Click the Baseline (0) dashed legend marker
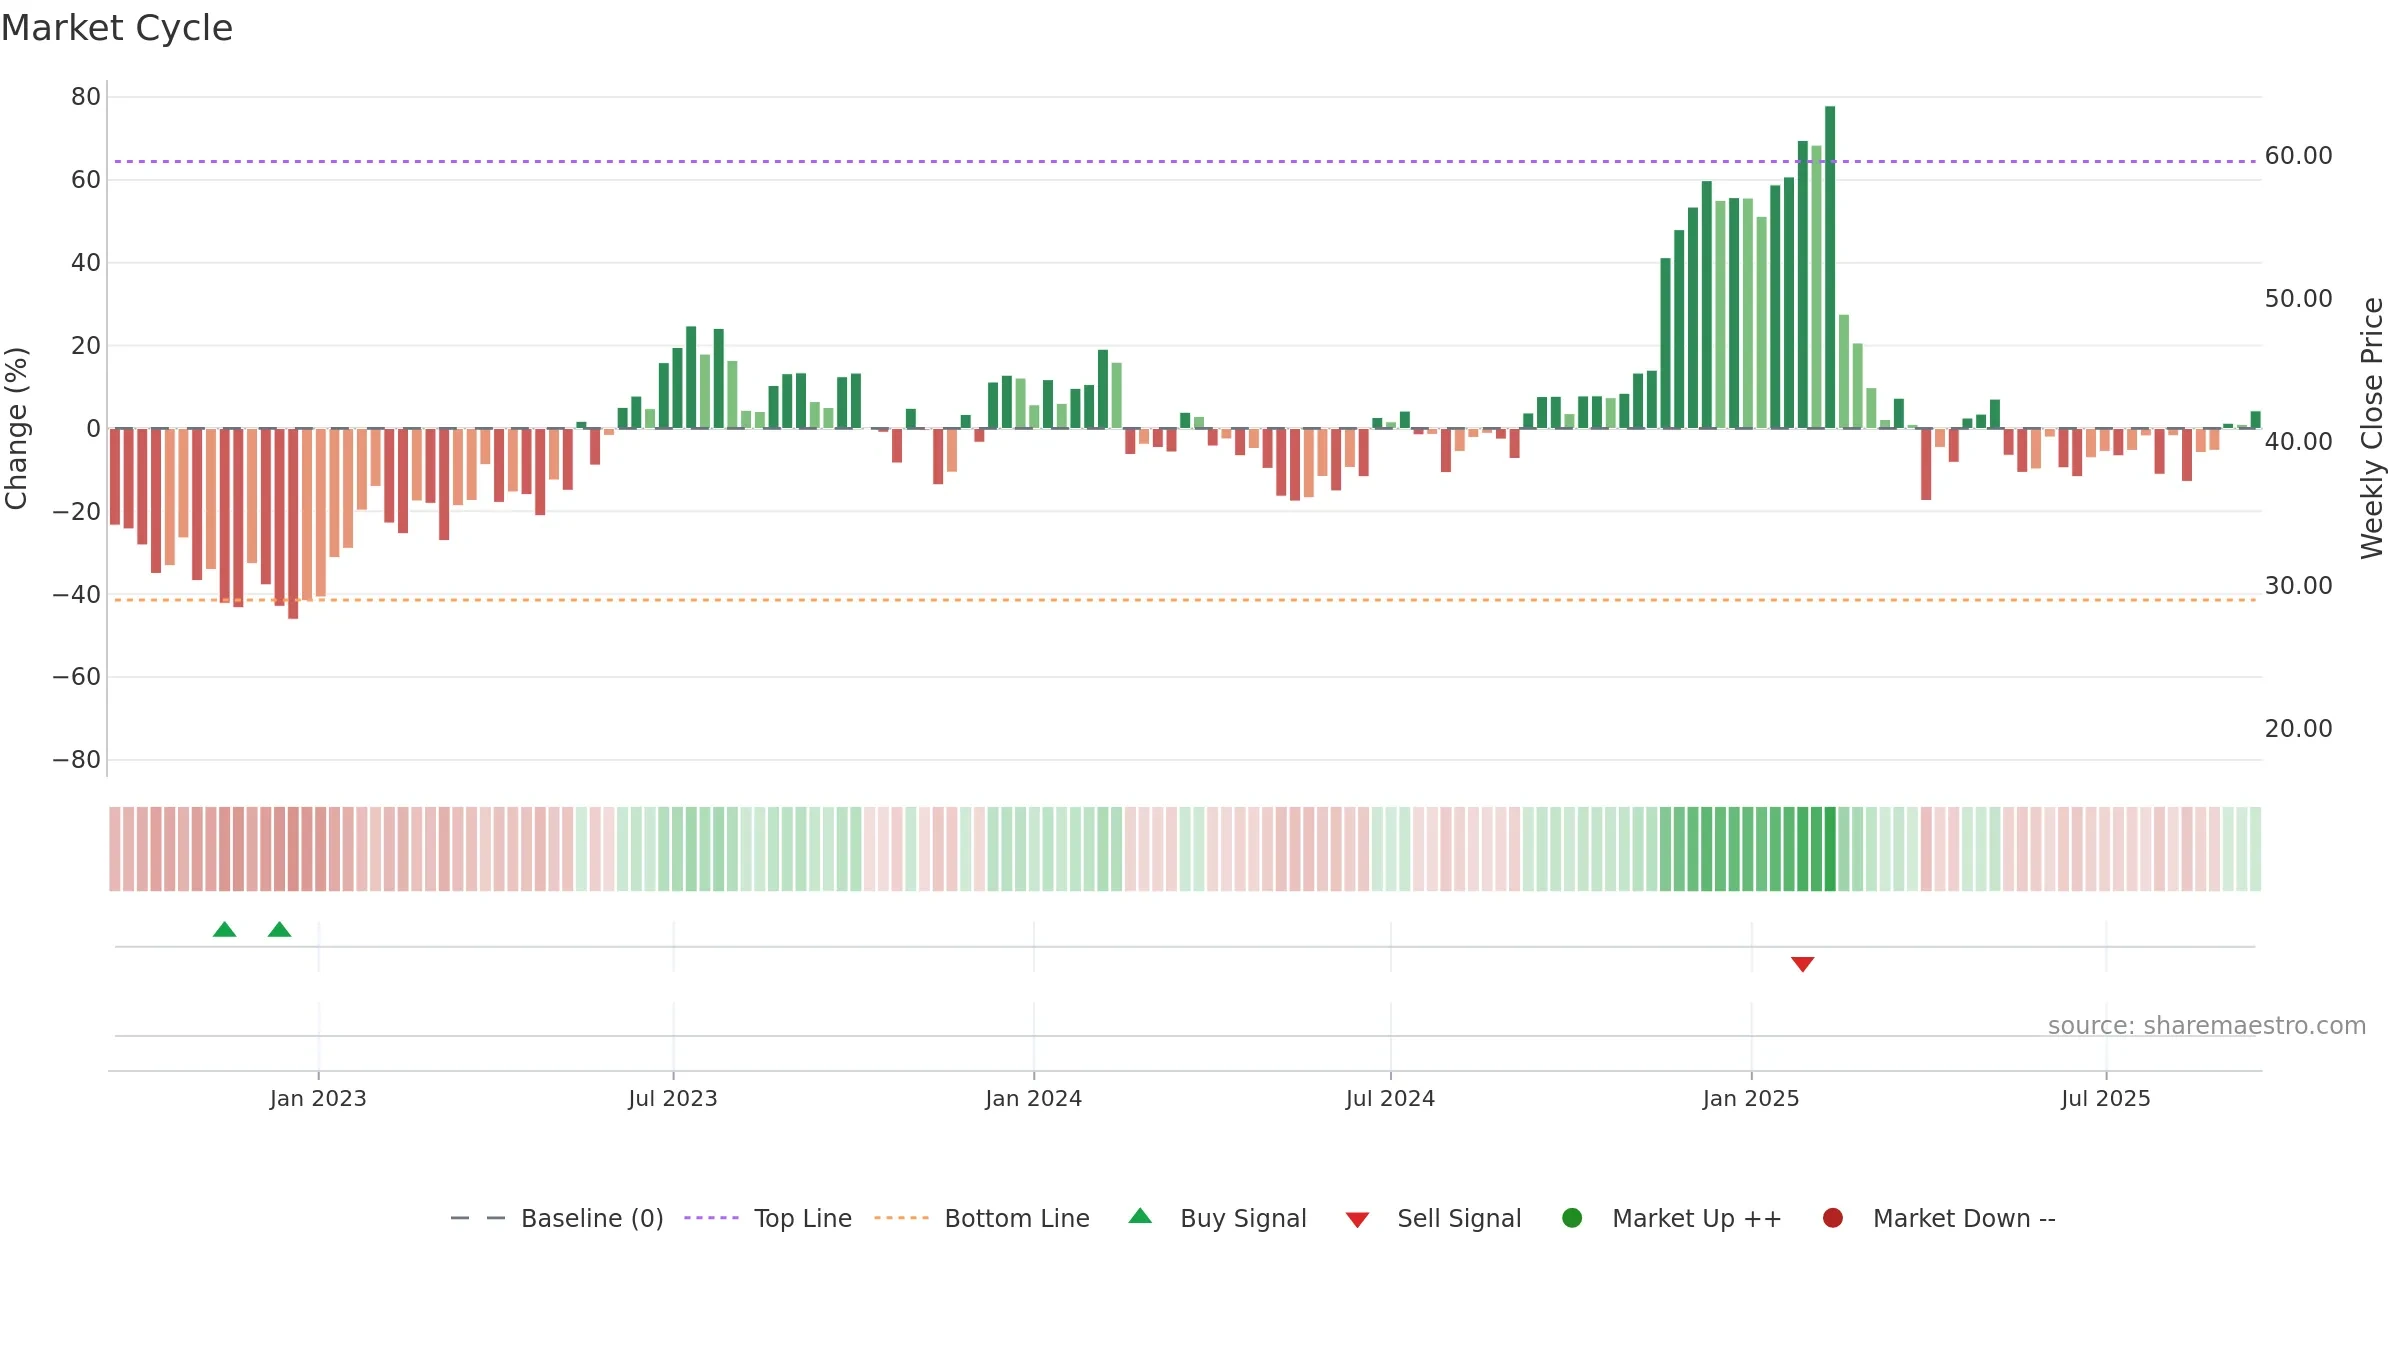 [478, 1218]
